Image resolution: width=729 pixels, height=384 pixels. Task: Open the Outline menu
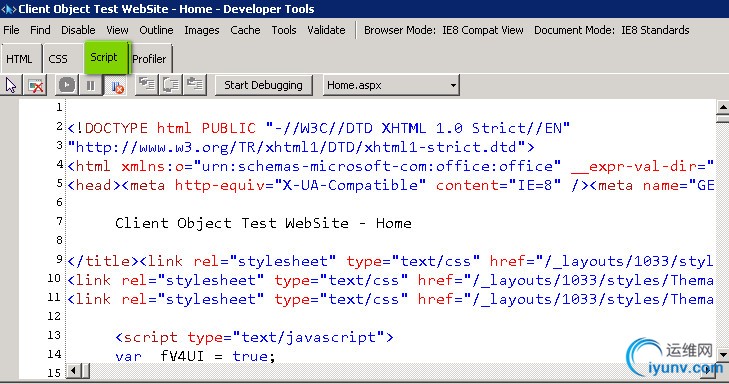156,30
